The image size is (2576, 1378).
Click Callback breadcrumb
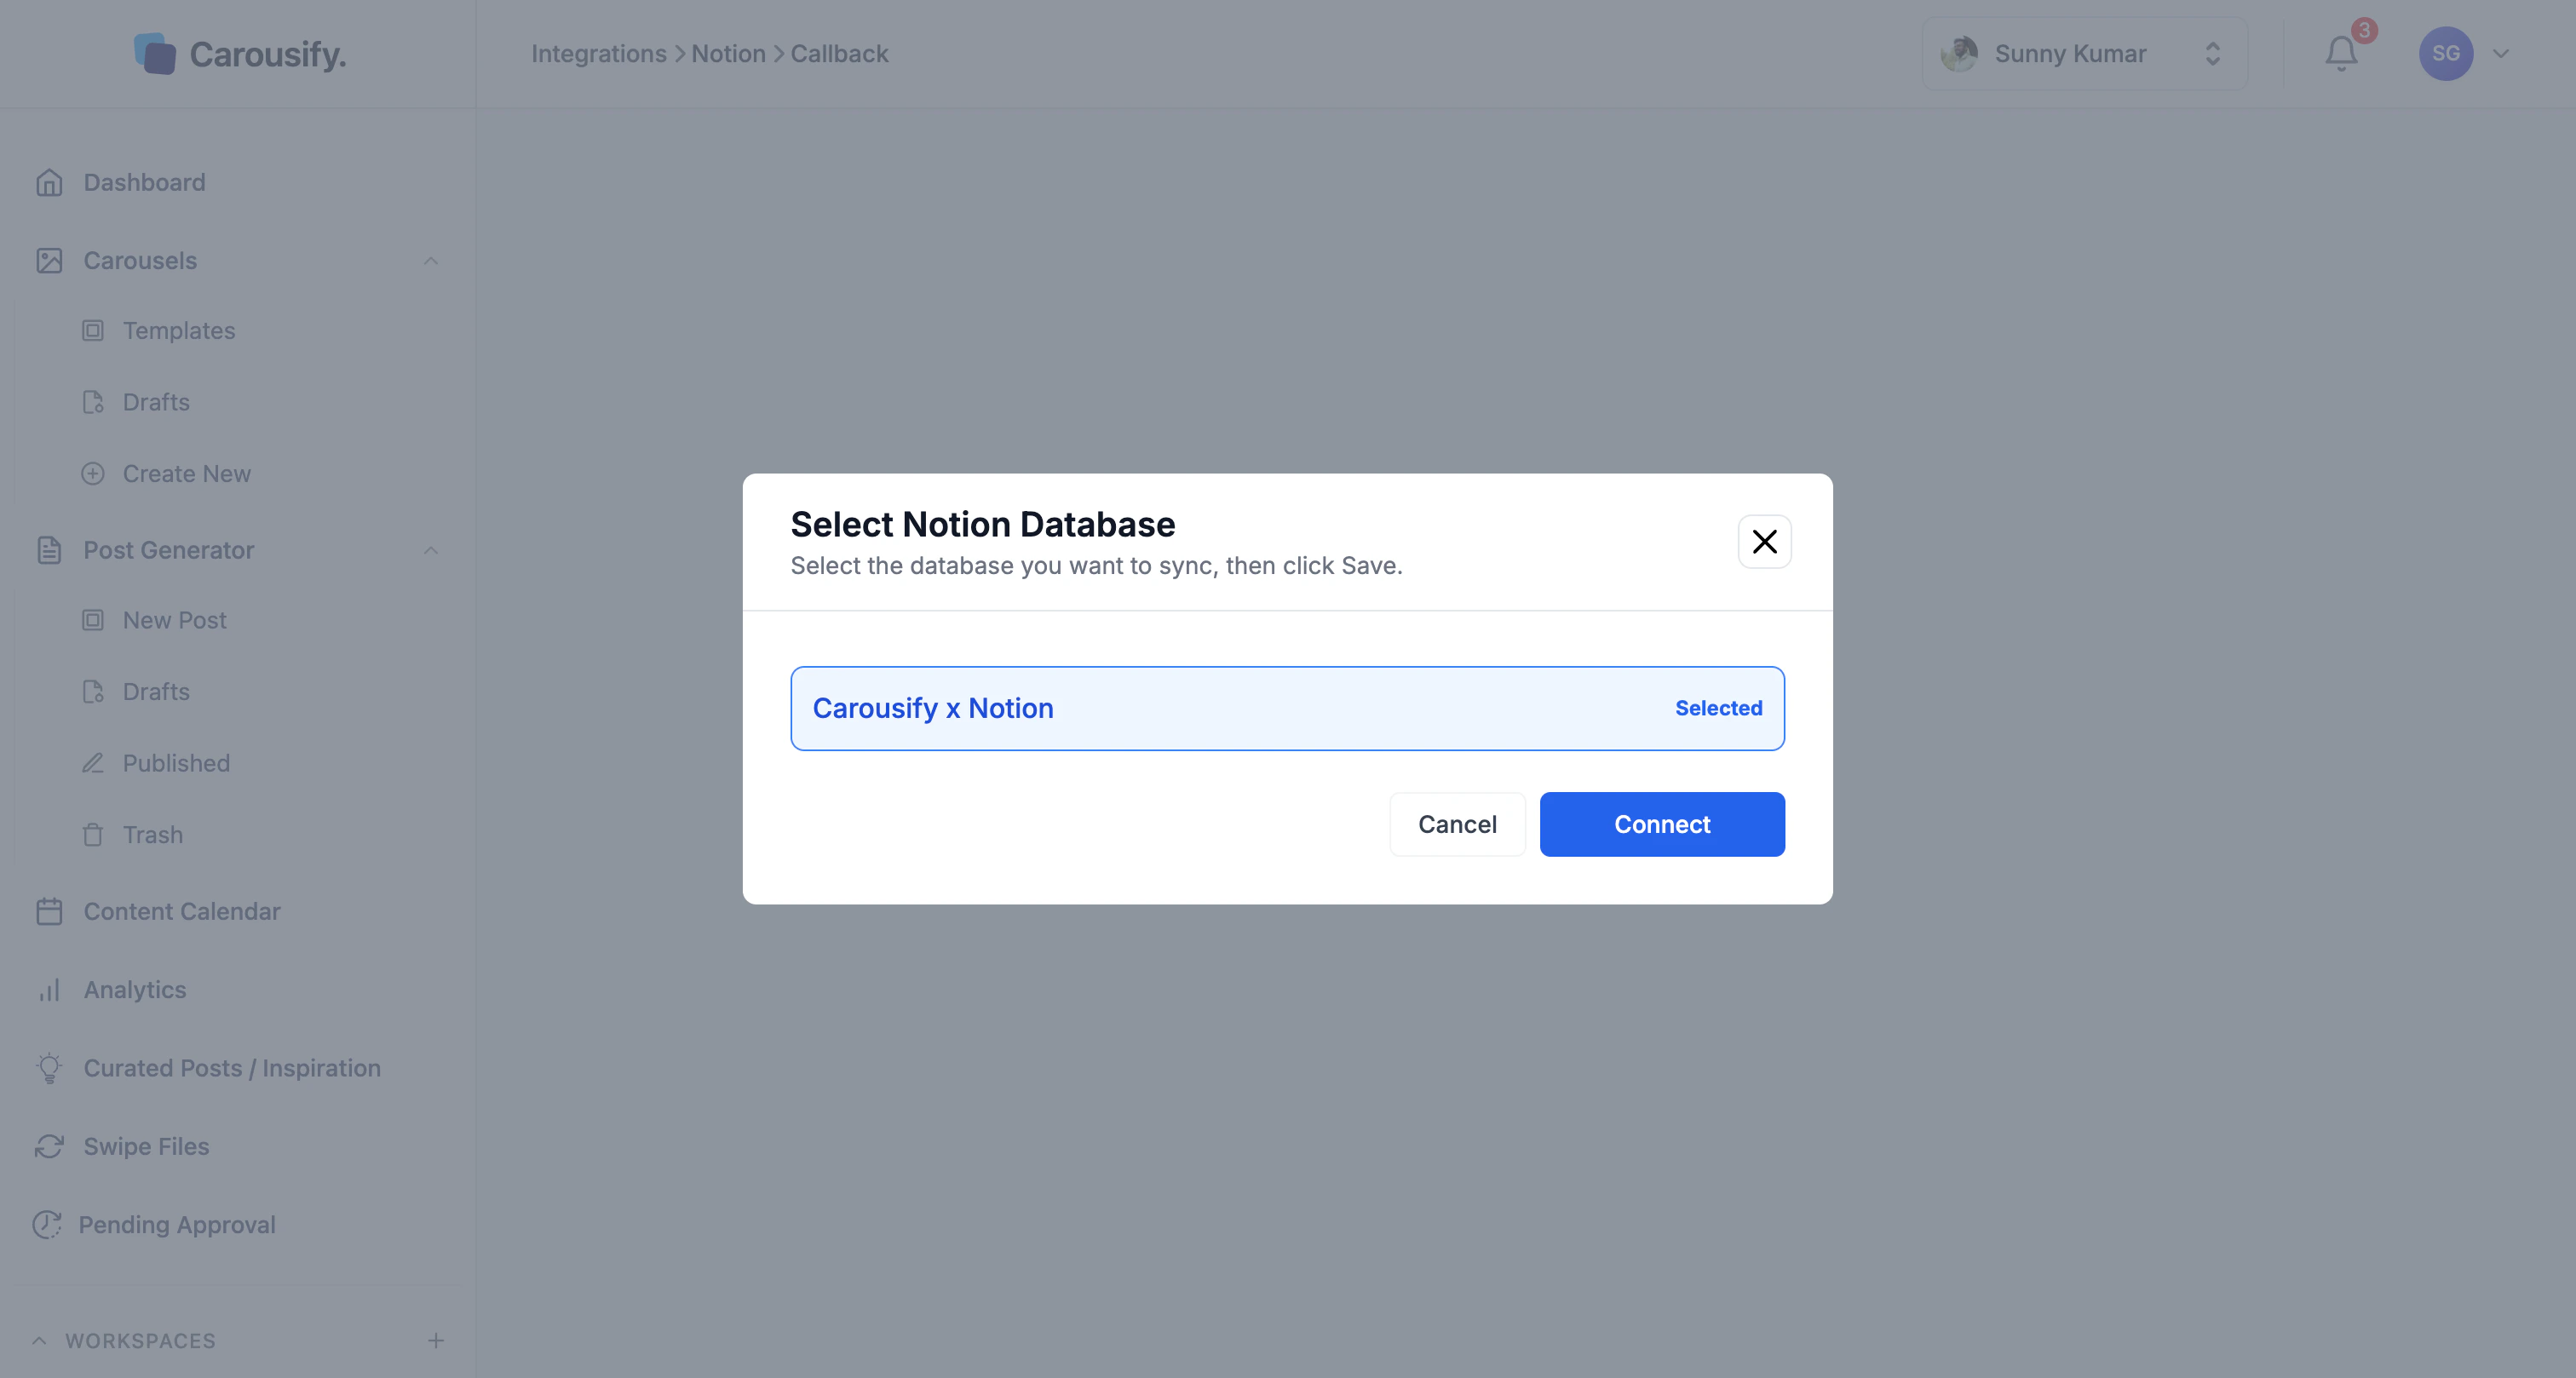click(x=840, y=54)
